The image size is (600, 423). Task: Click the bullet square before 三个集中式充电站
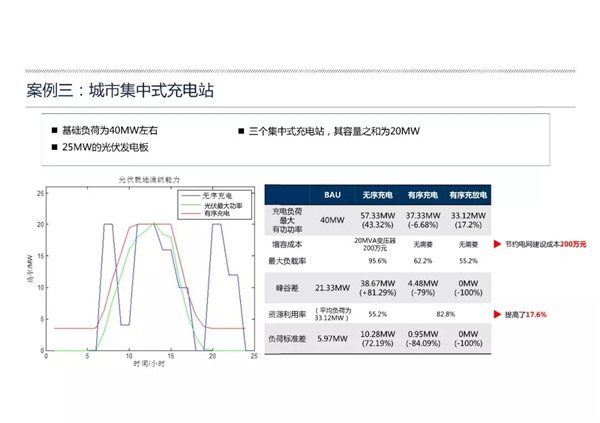[241, 131]
